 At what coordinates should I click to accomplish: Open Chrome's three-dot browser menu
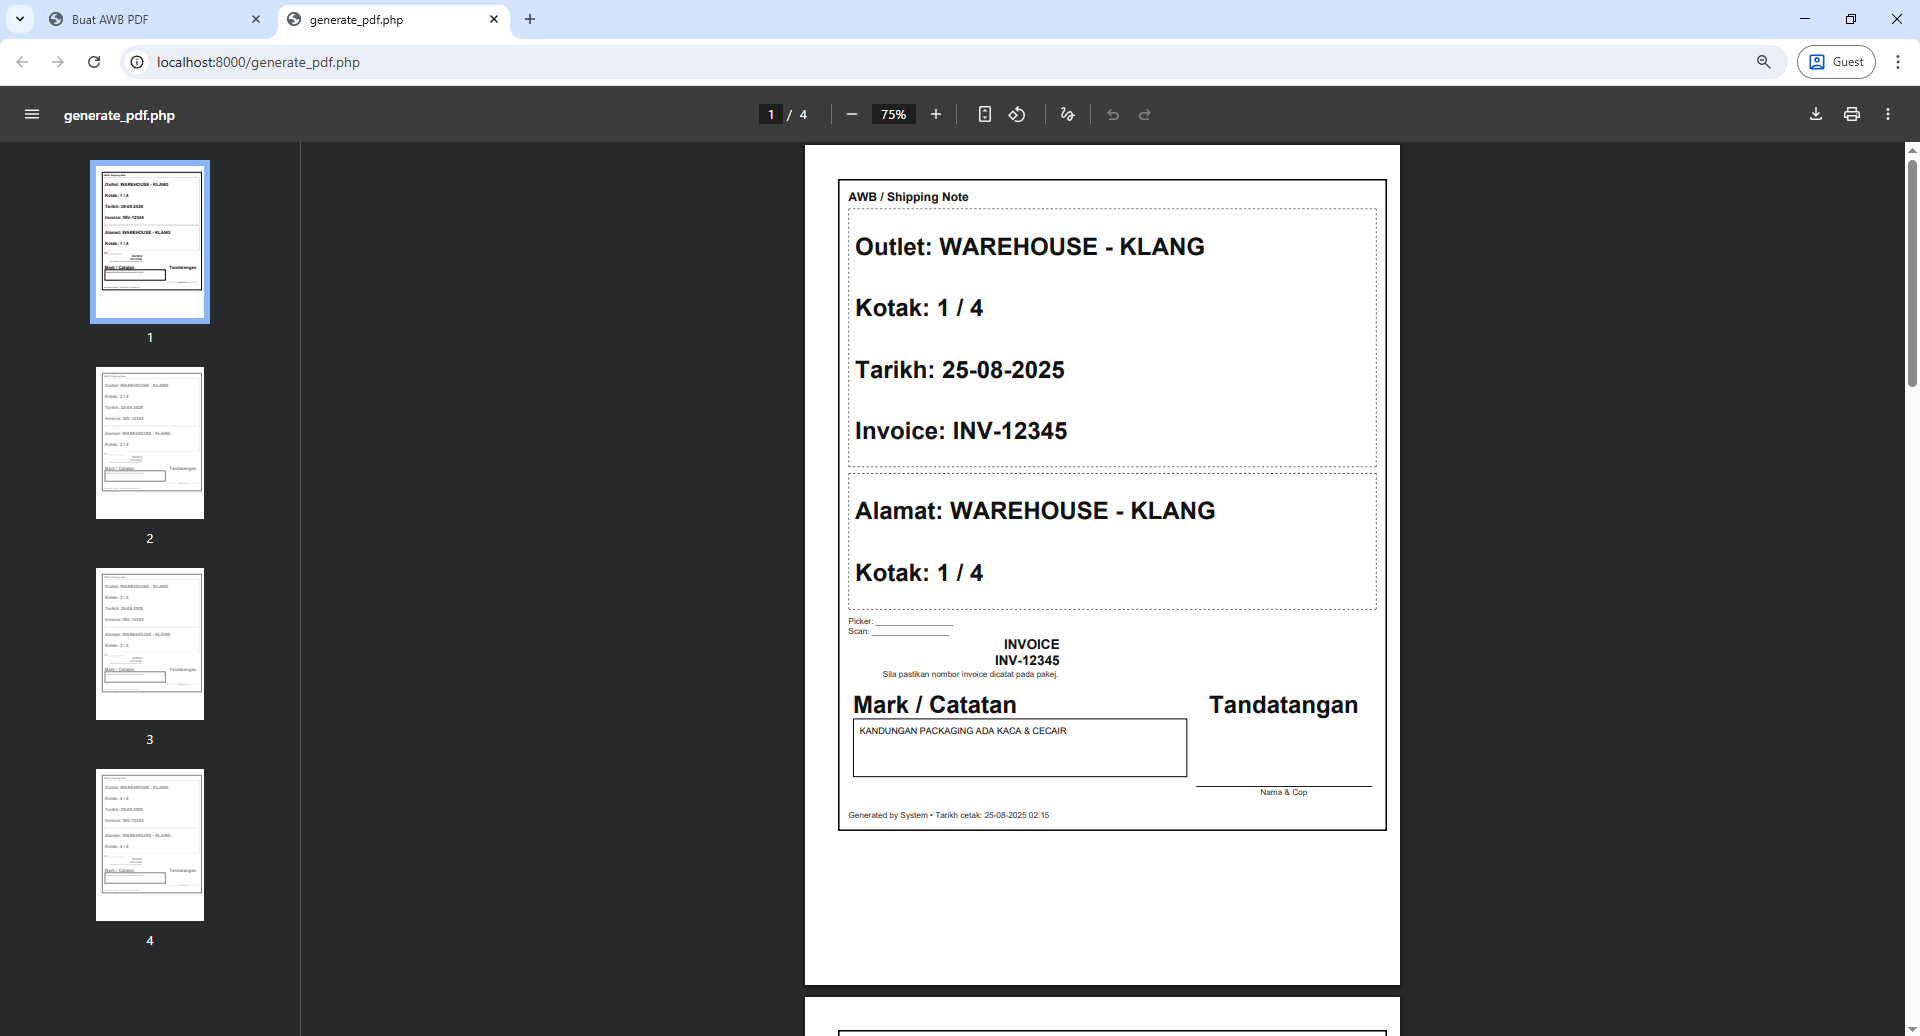click(x=1898, y=61)
